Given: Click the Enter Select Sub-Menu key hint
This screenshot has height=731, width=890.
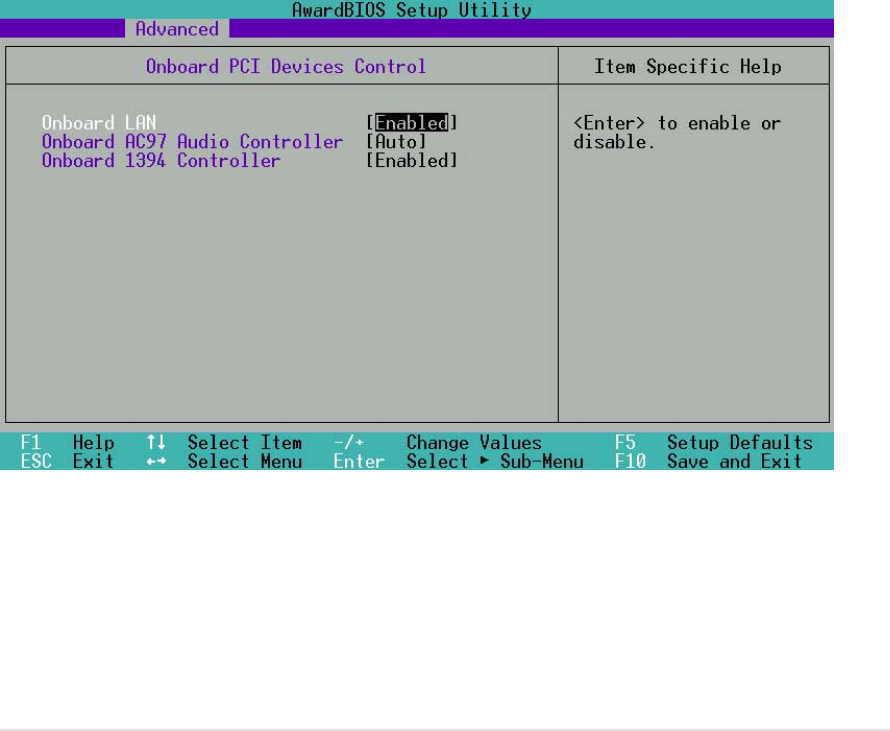Looking at the screenshot, I should 359,461.
